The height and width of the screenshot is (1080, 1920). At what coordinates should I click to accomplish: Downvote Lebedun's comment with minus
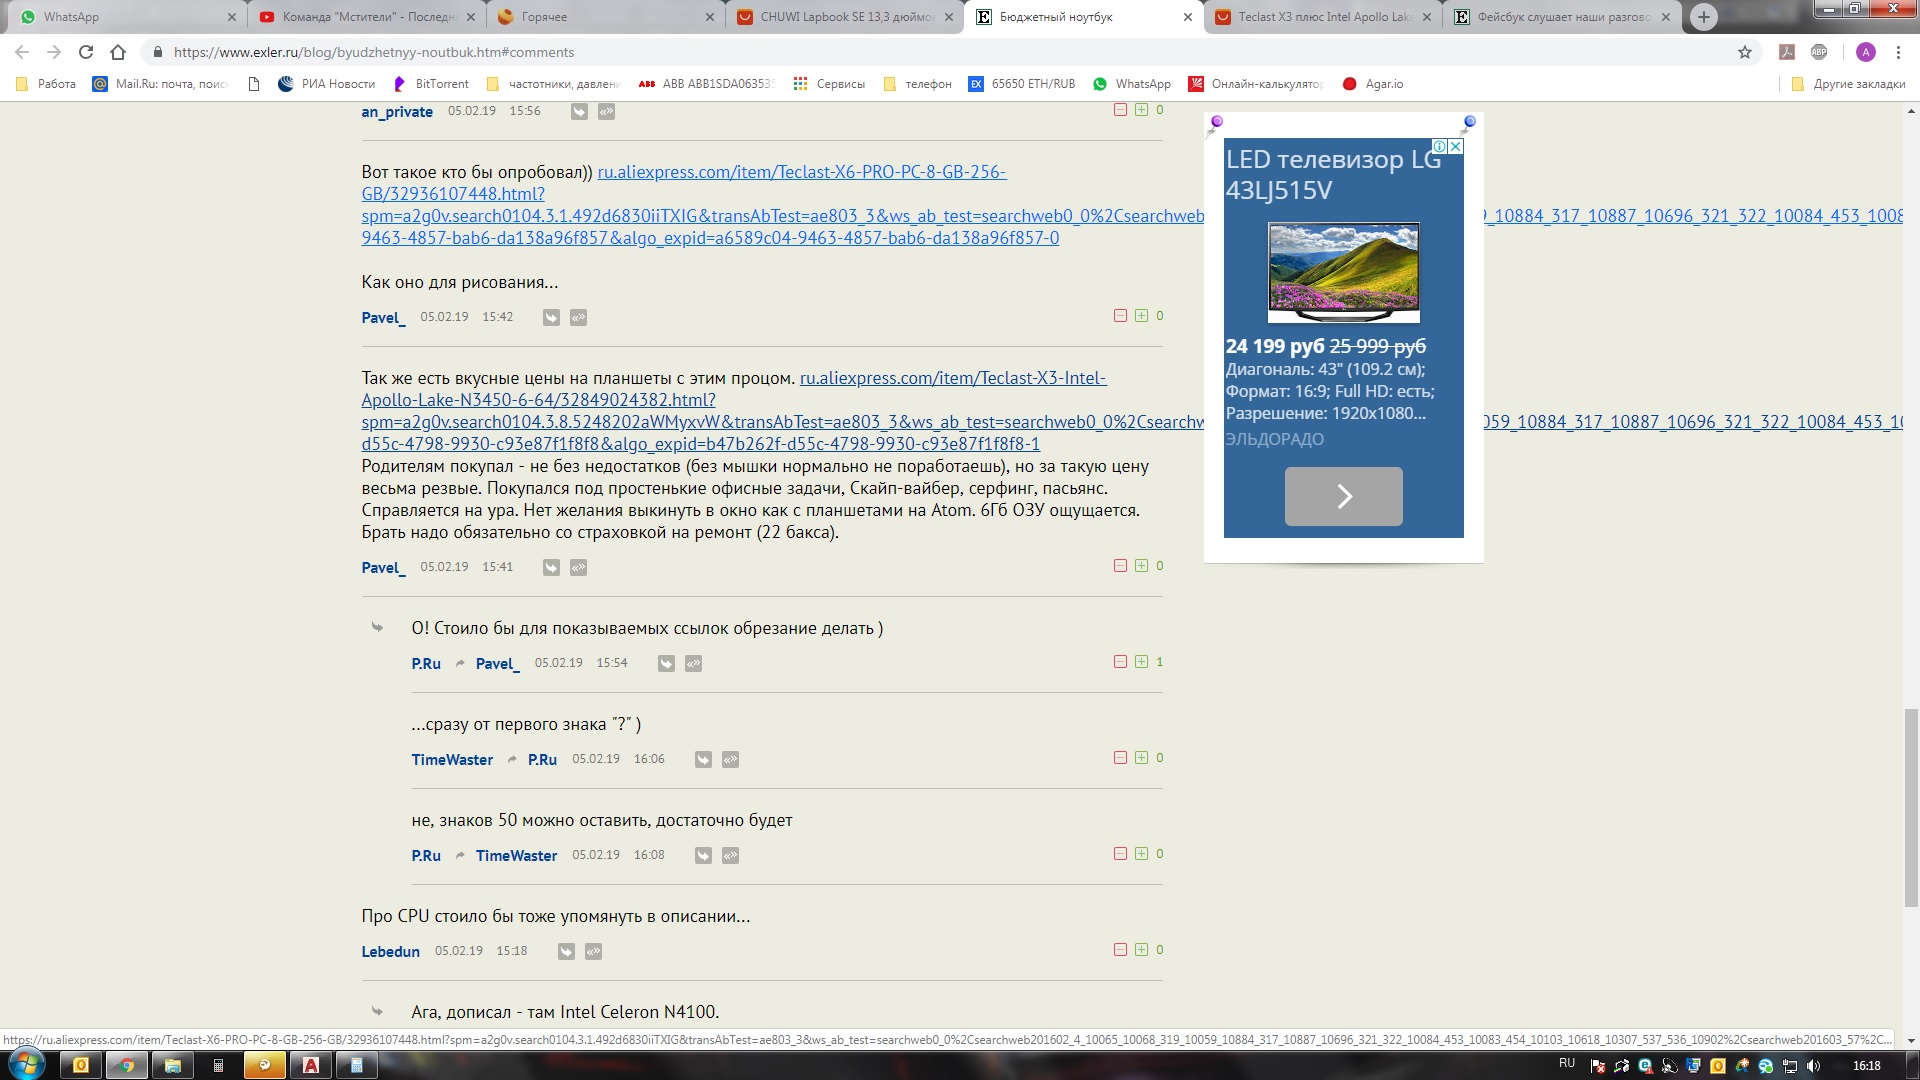1120,950
